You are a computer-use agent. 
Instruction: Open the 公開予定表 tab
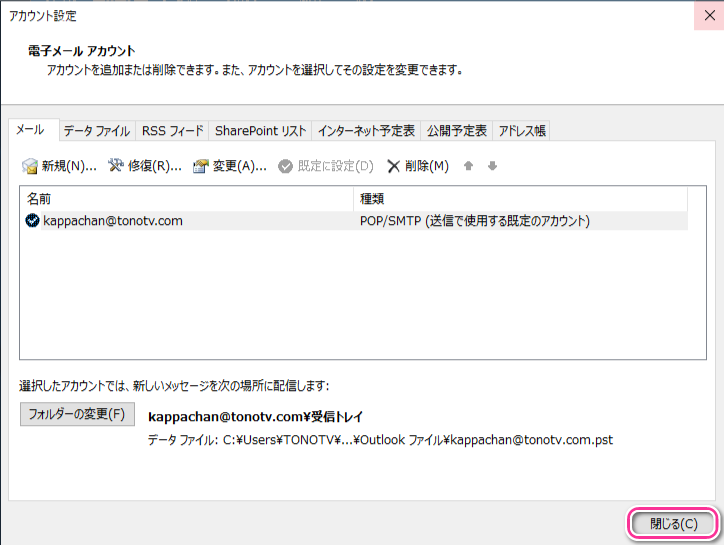[457, 131]
